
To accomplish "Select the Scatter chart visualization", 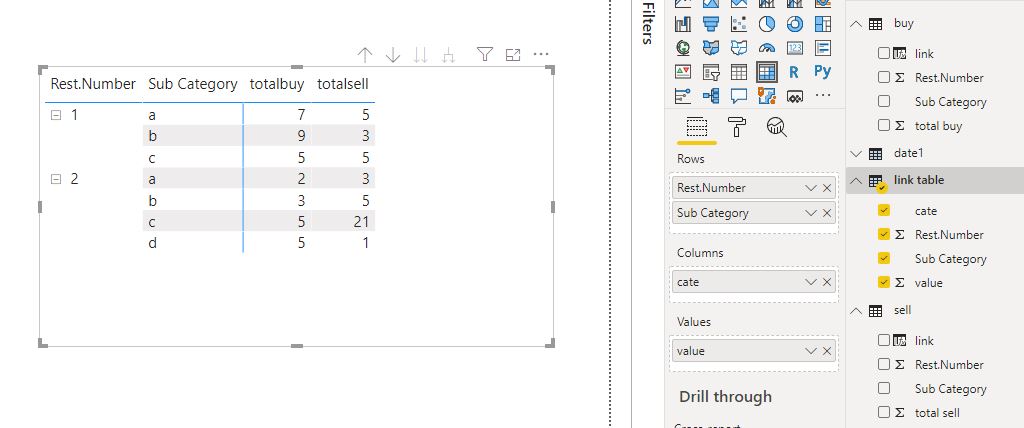I will [x=739, y=25].
